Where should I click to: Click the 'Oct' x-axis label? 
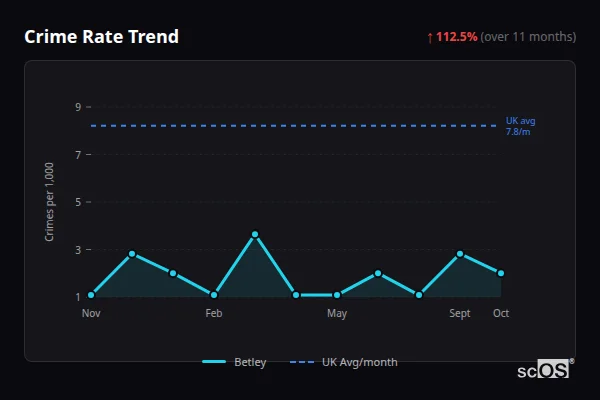pyautogui.click(x=501, y=313)
